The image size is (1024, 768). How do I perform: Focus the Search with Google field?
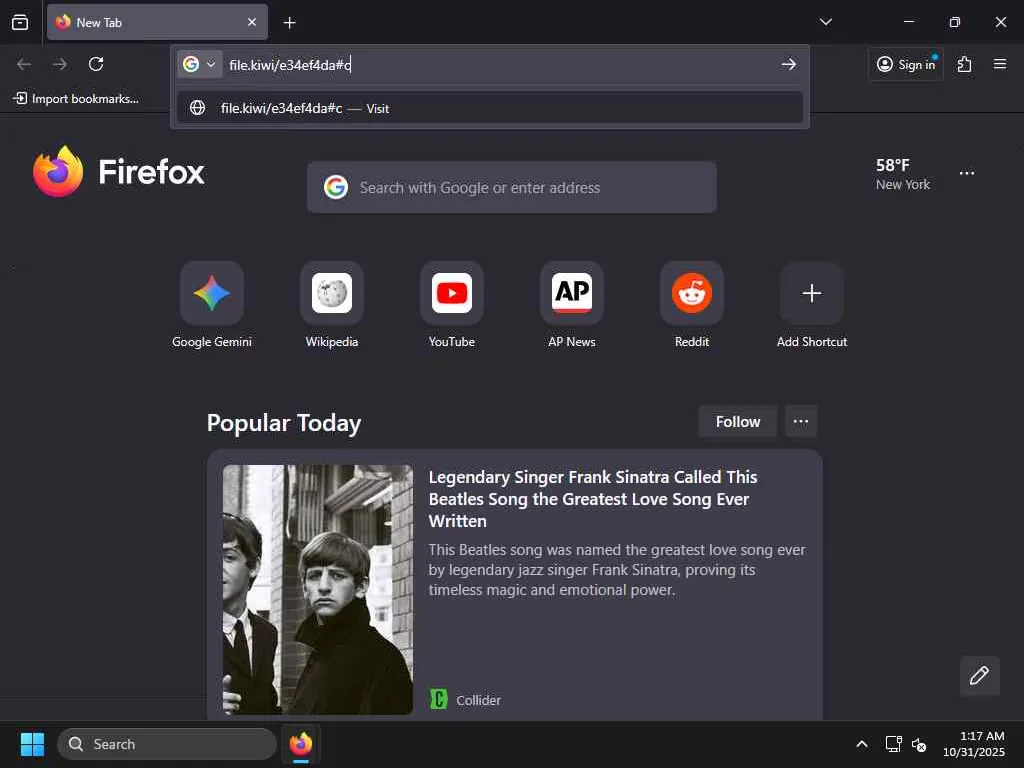511,187
